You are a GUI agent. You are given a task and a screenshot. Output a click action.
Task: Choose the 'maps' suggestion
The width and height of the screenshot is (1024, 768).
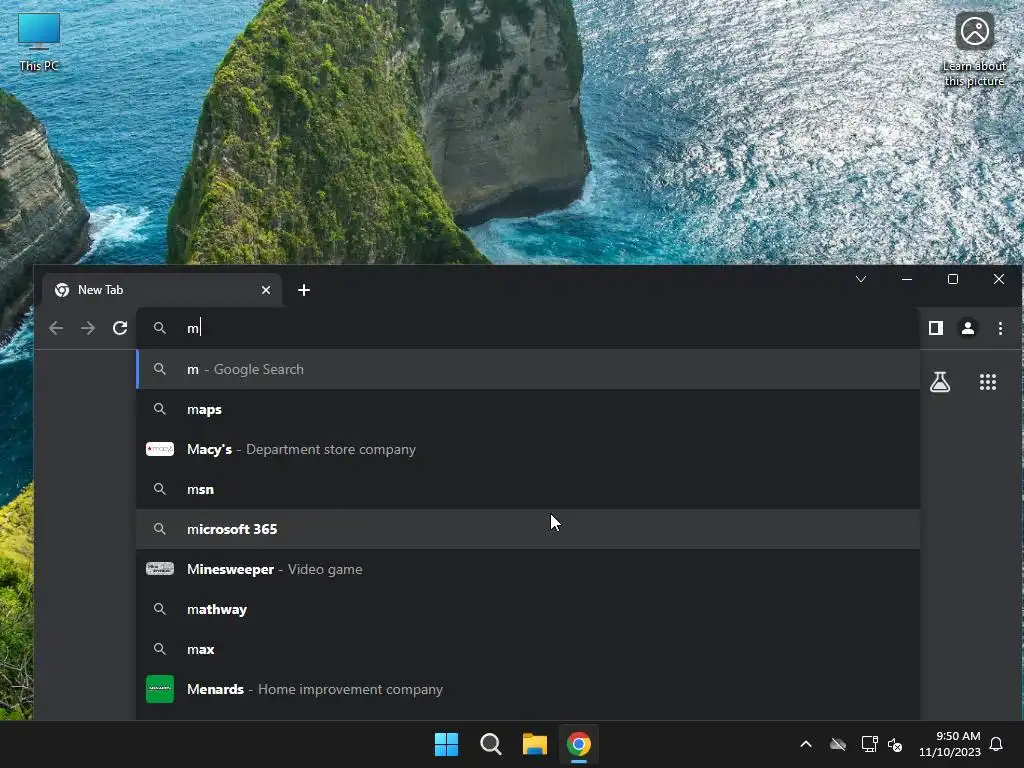(x=528, y=409)
